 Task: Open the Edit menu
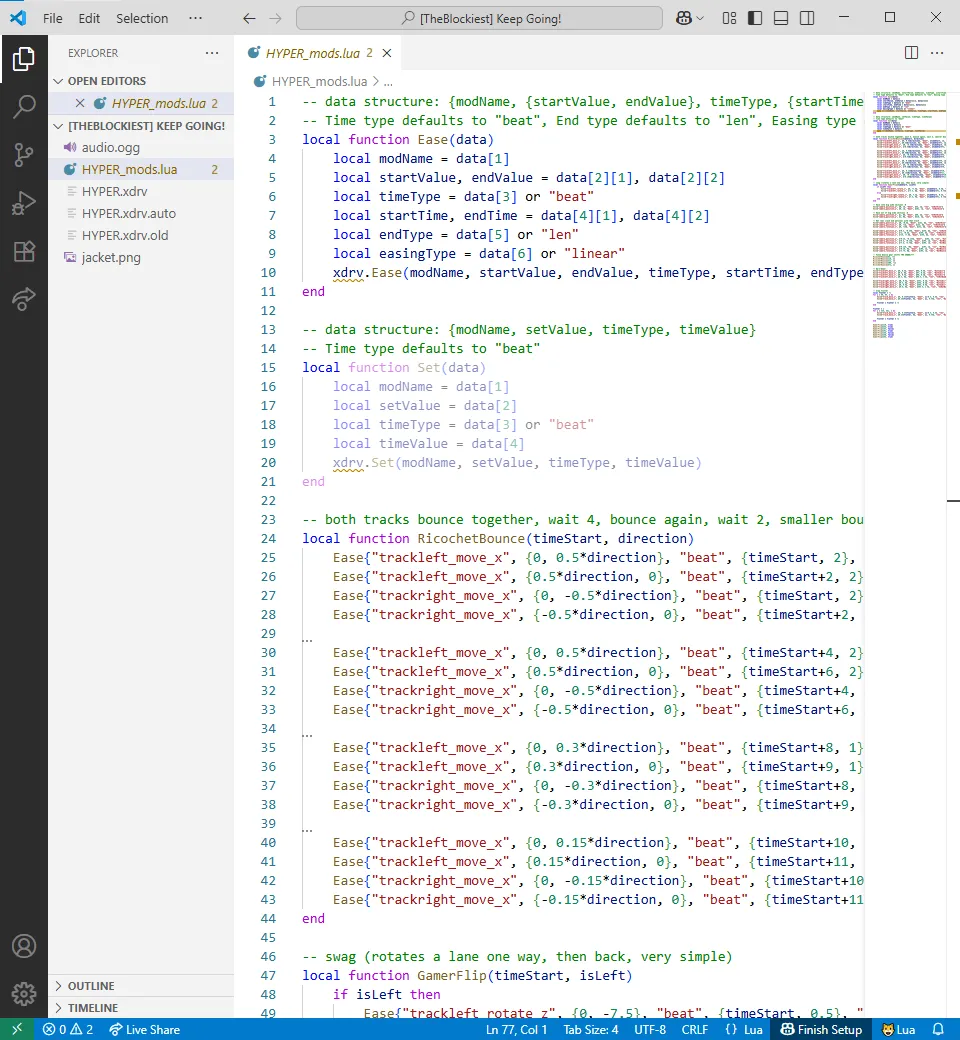(88, 18)
